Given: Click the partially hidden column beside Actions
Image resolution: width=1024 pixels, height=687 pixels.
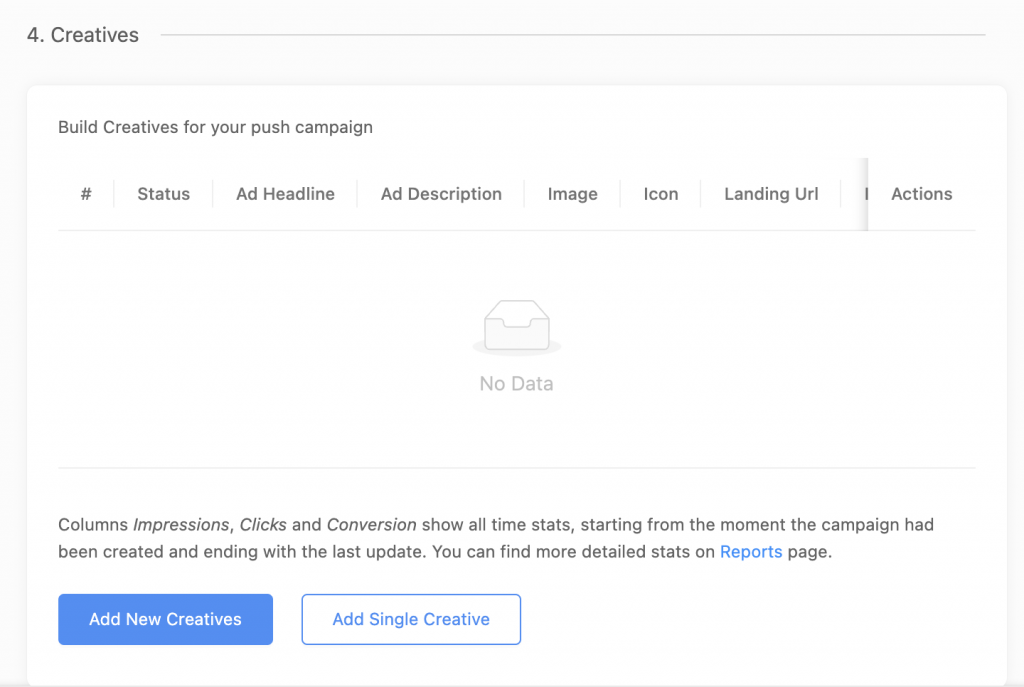Looking at the screenshot, I should point(862,194).
